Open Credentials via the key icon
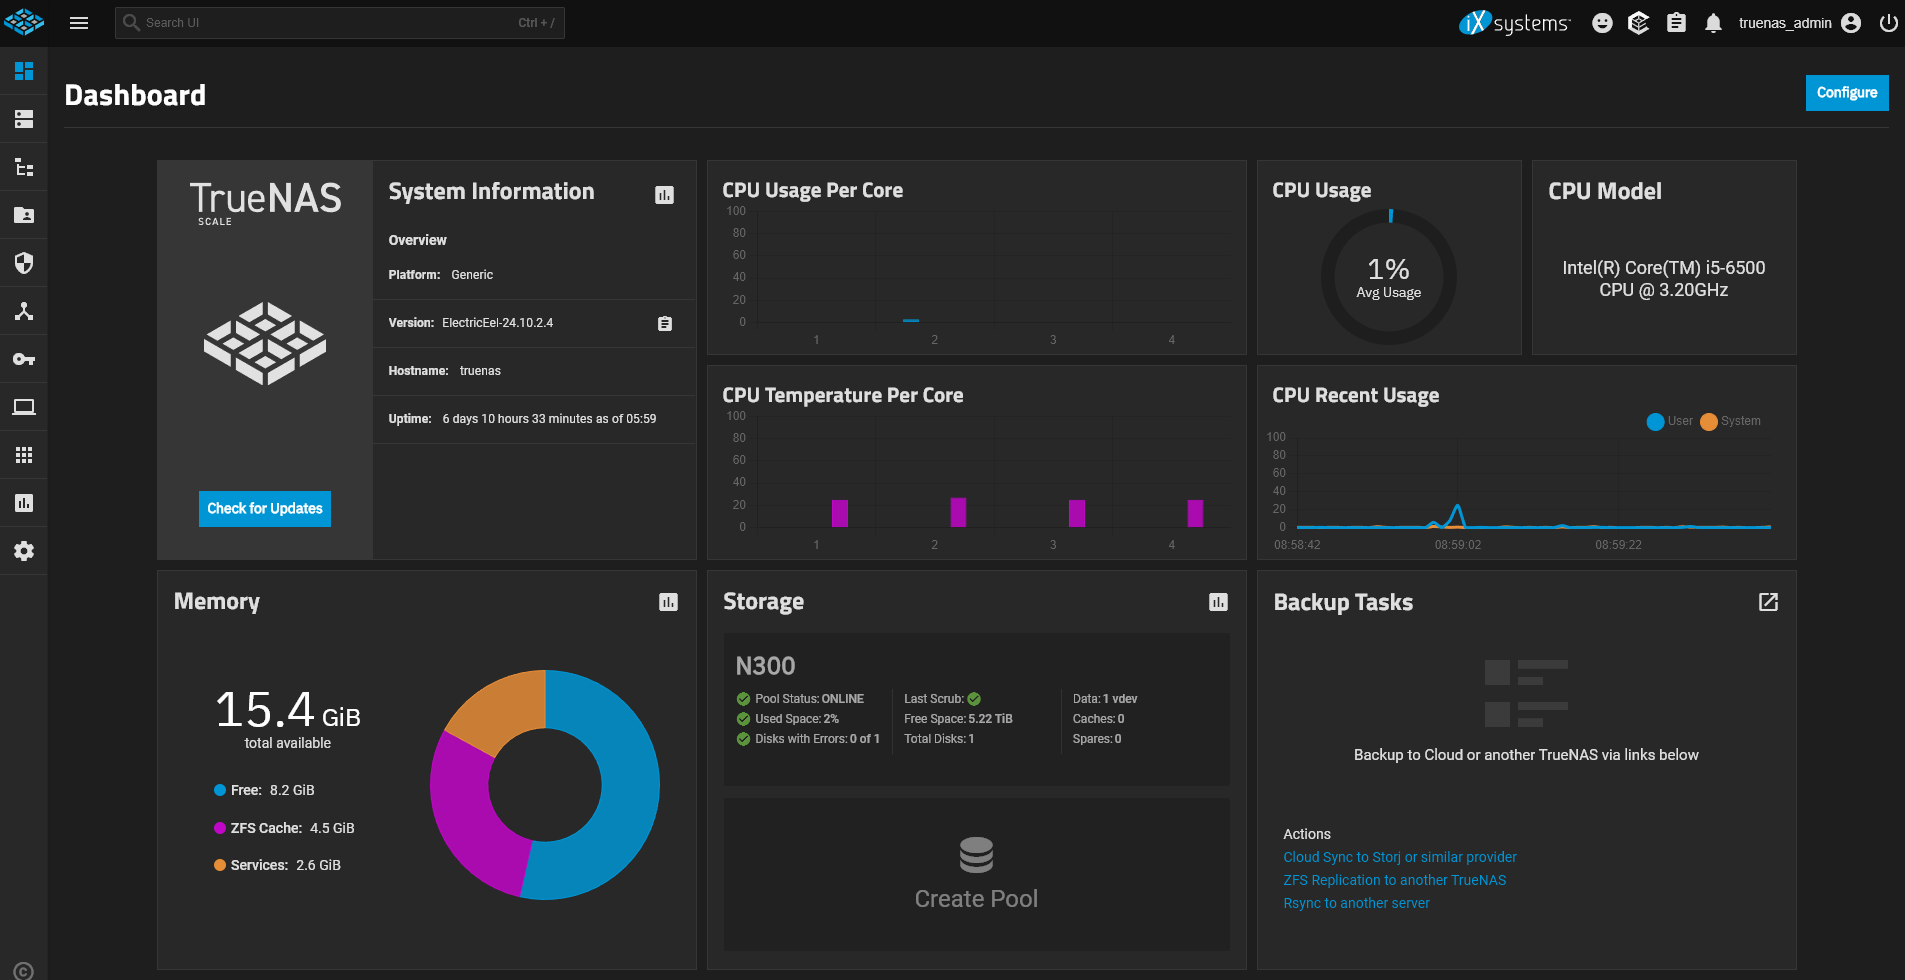 [24, 359]
